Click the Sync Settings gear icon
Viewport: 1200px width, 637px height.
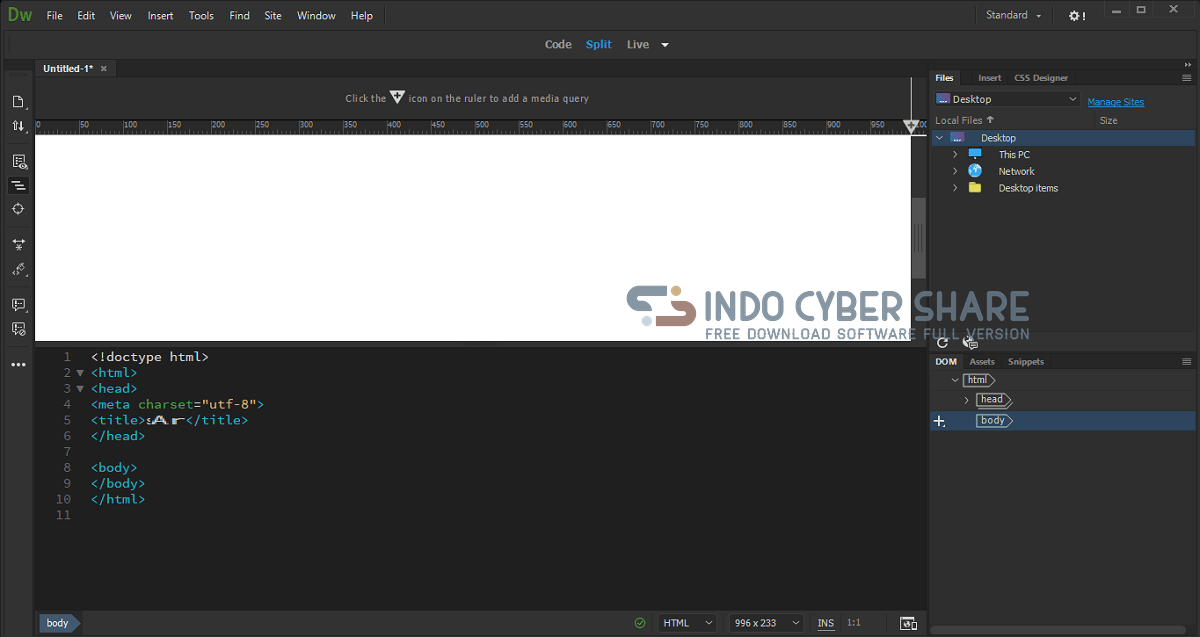[1076, 16]
